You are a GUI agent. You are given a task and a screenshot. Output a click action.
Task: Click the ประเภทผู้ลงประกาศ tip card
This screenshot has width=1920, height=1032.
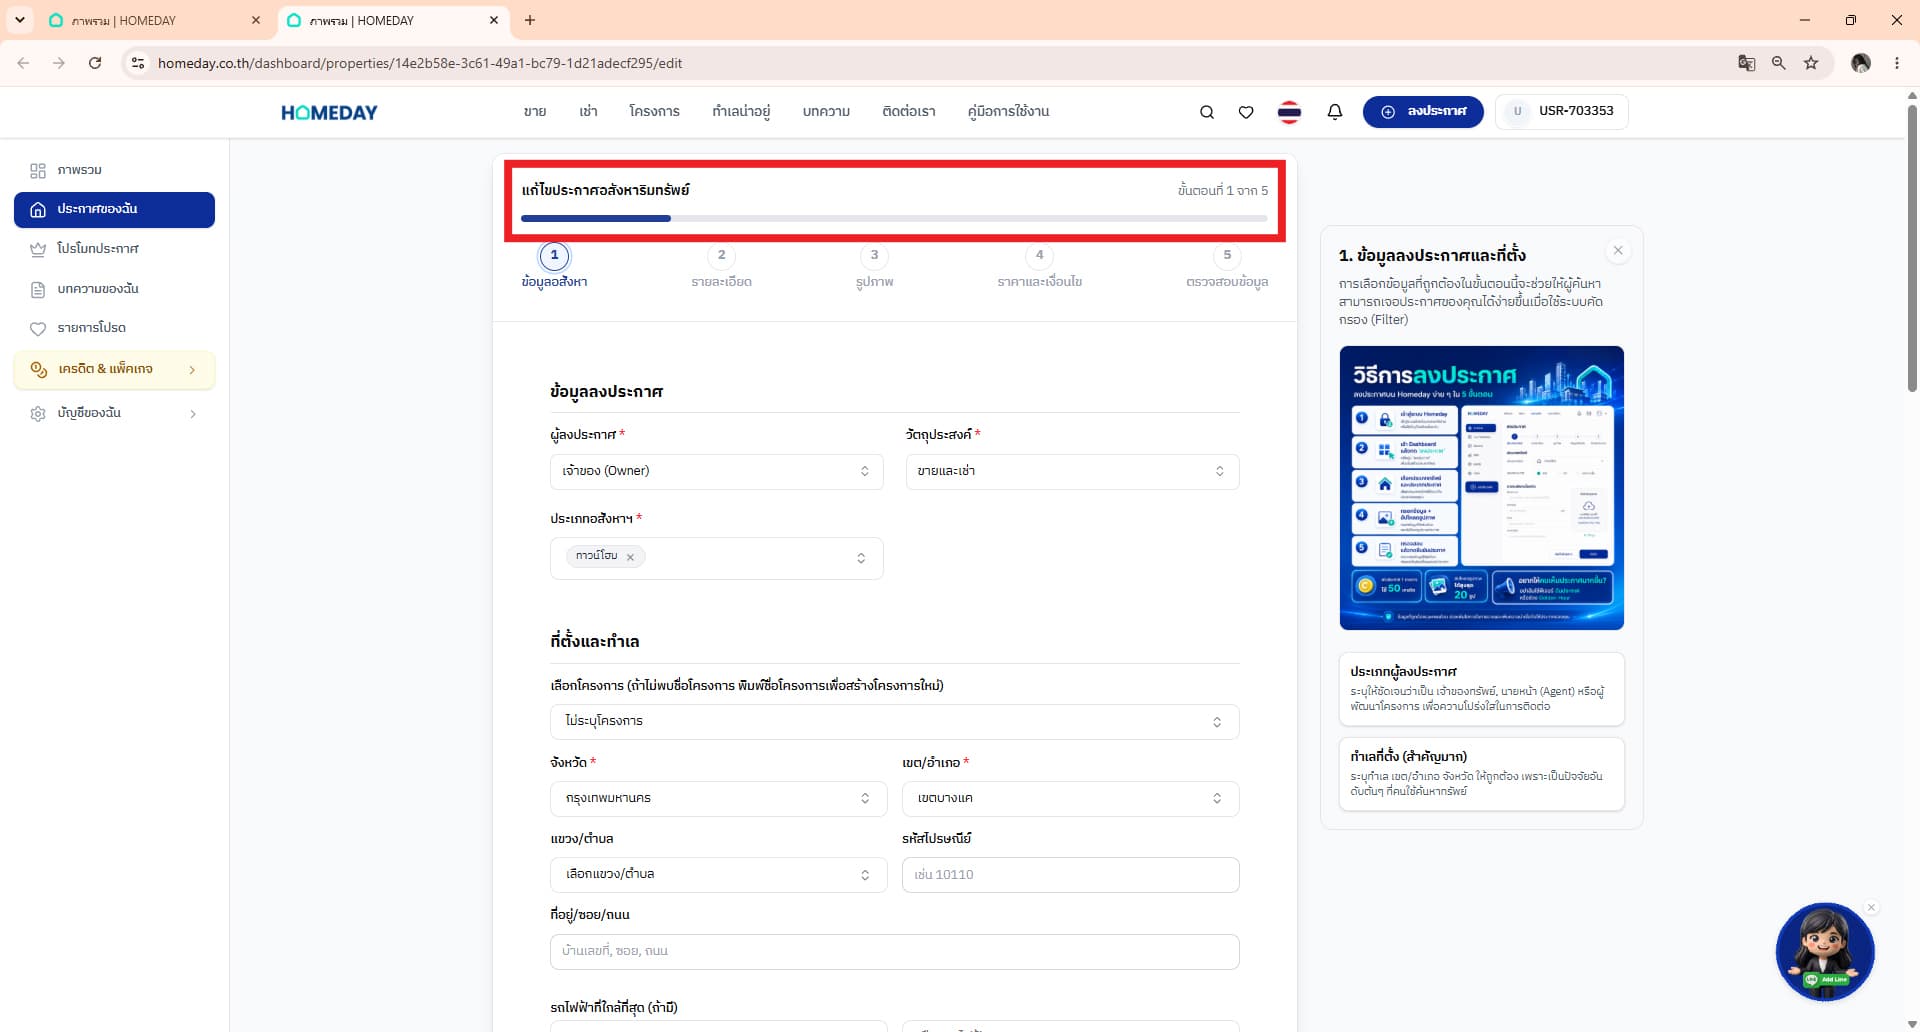[1481, 689]
